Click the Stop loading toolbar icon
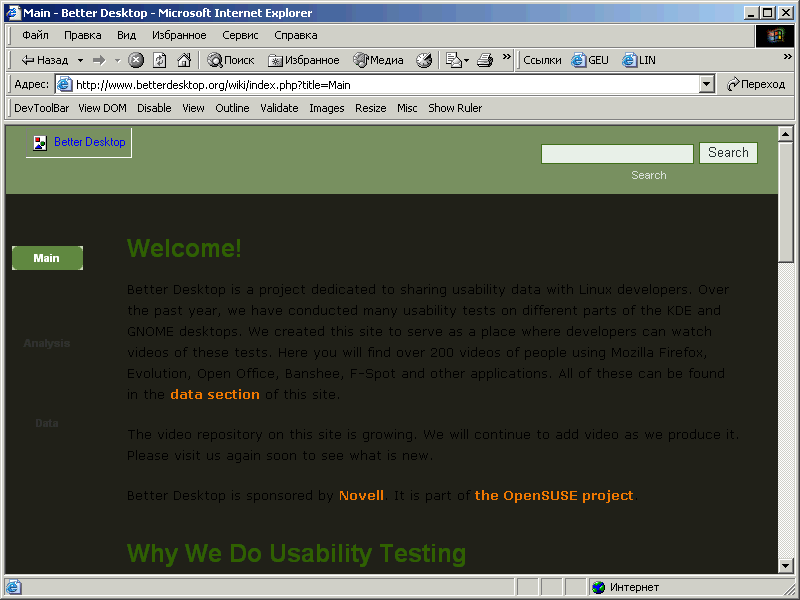This screenshot has height=600, width=800. [136, 60]
